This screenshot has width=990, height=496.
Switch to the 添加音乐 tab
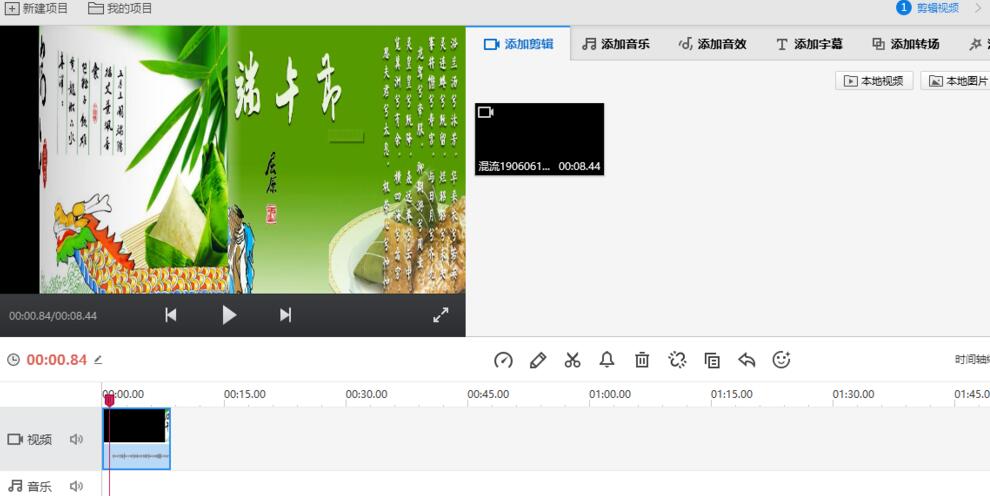(616, 44)
